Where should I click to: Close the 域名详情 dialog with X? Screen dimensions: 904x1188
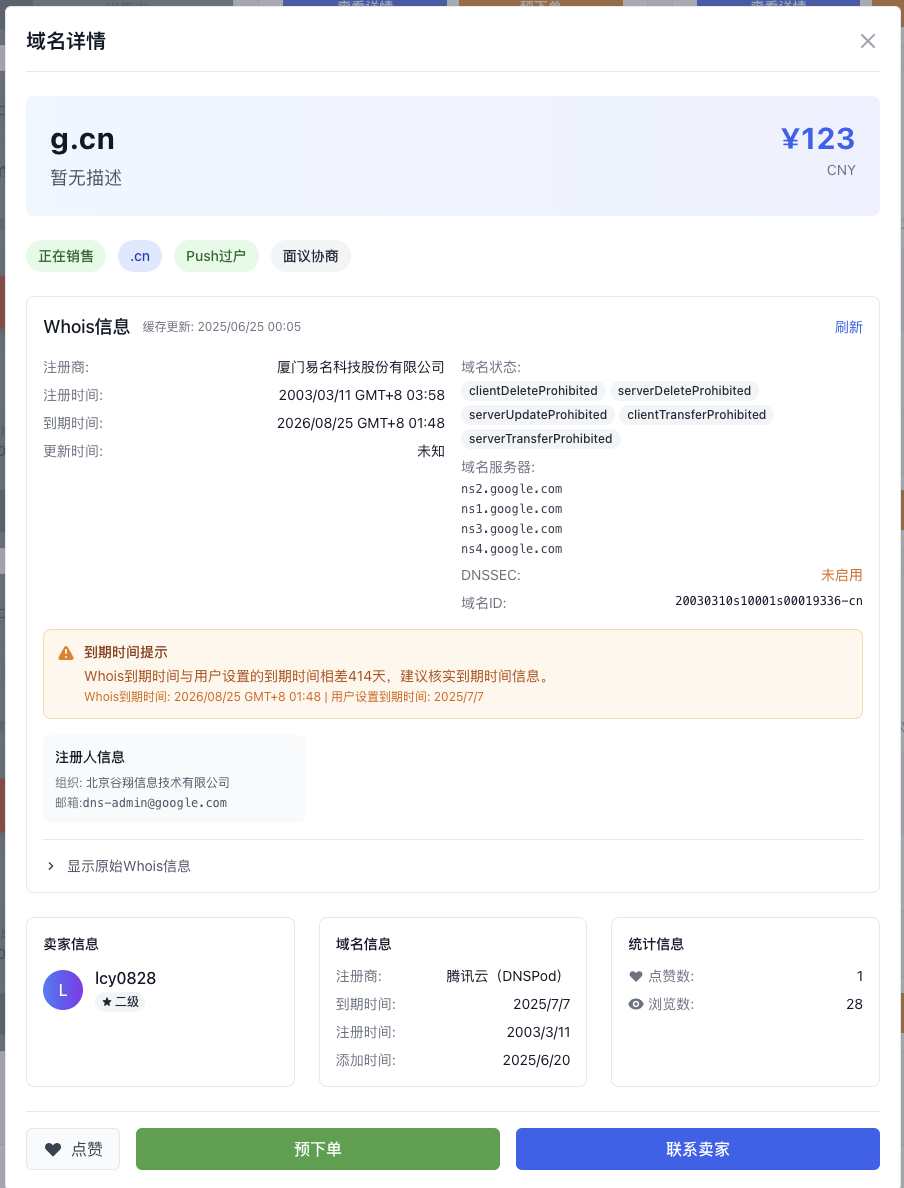click(x=868, y=41)
